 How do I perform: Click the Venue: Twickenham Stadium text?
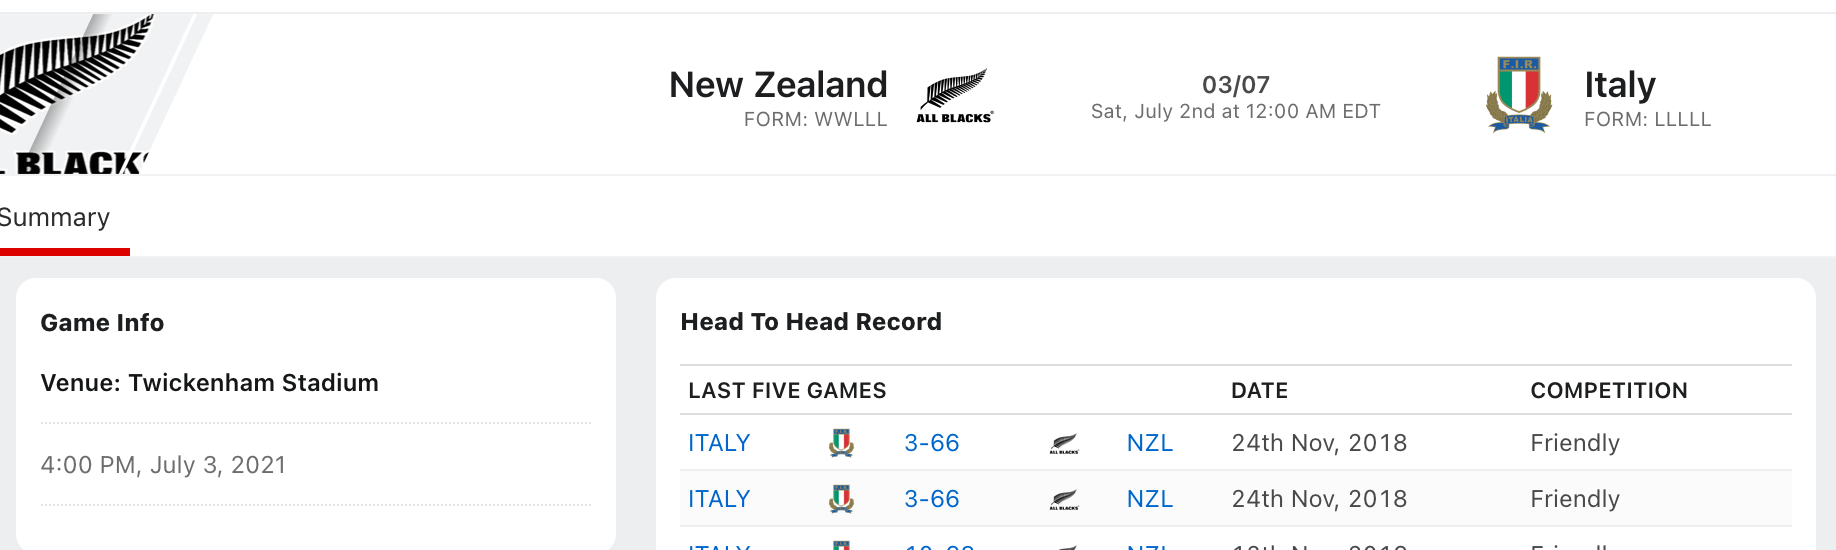(x=210, y=383)
